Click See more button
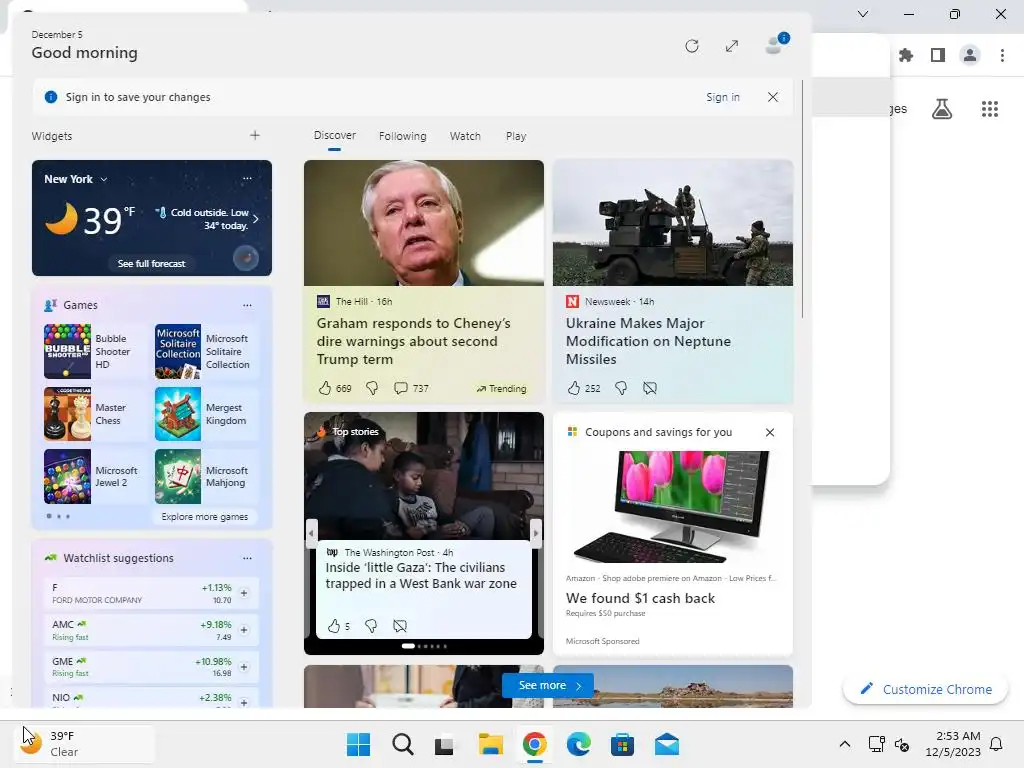 pos(547,686)
